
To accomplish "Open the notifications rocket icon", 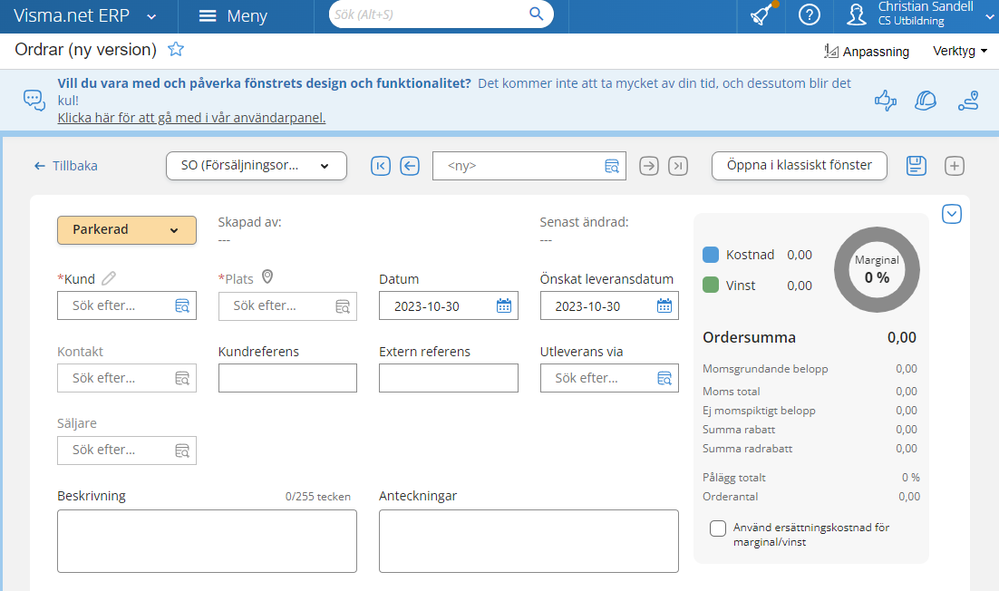I will pyautogui.click(x=763, y=14).
